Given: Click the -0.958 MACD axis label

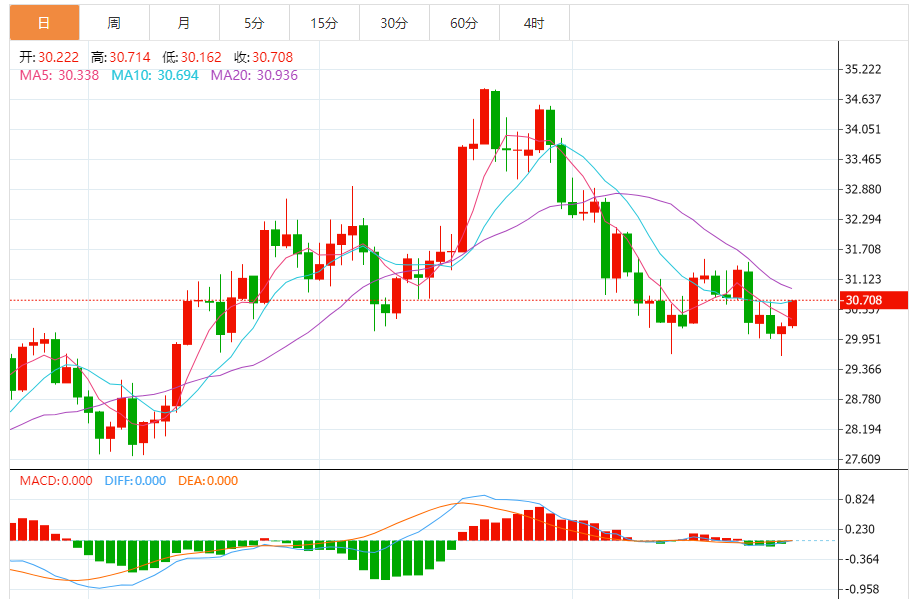Looking at the screenshot, I should [861, 589].
